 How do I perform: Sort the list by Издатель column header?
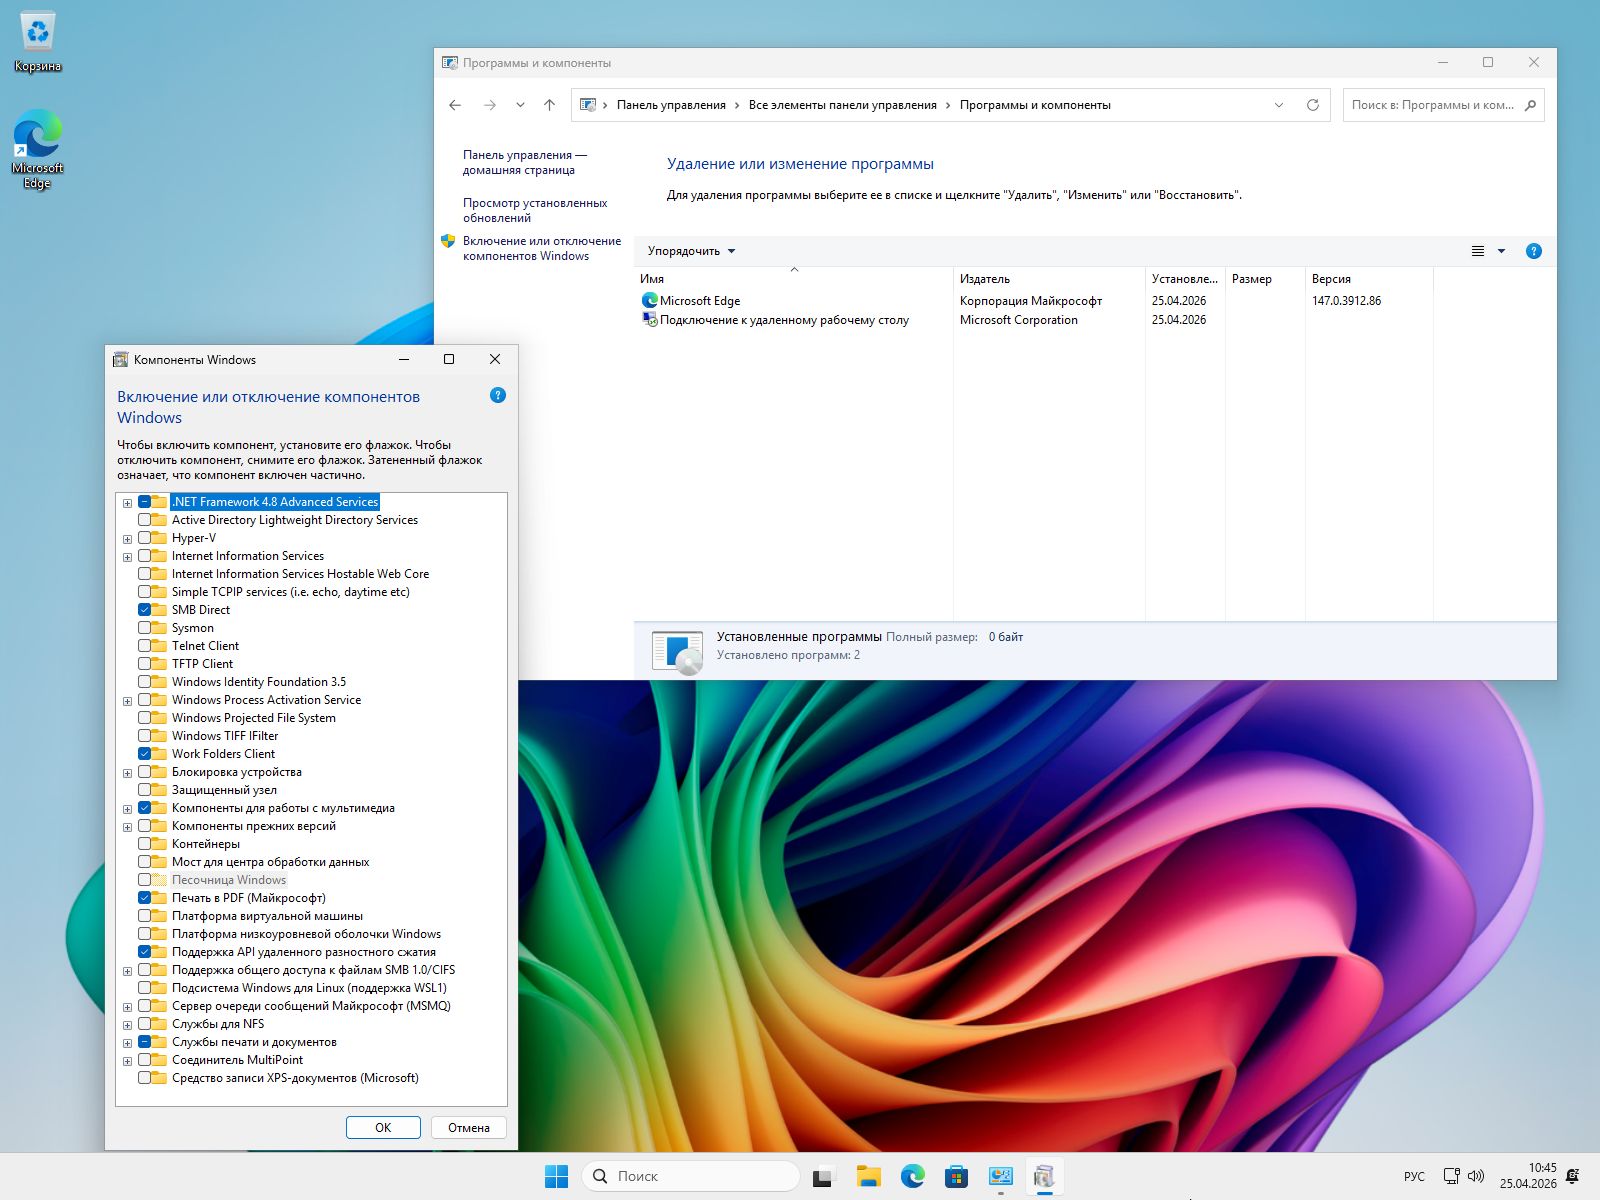985,279
